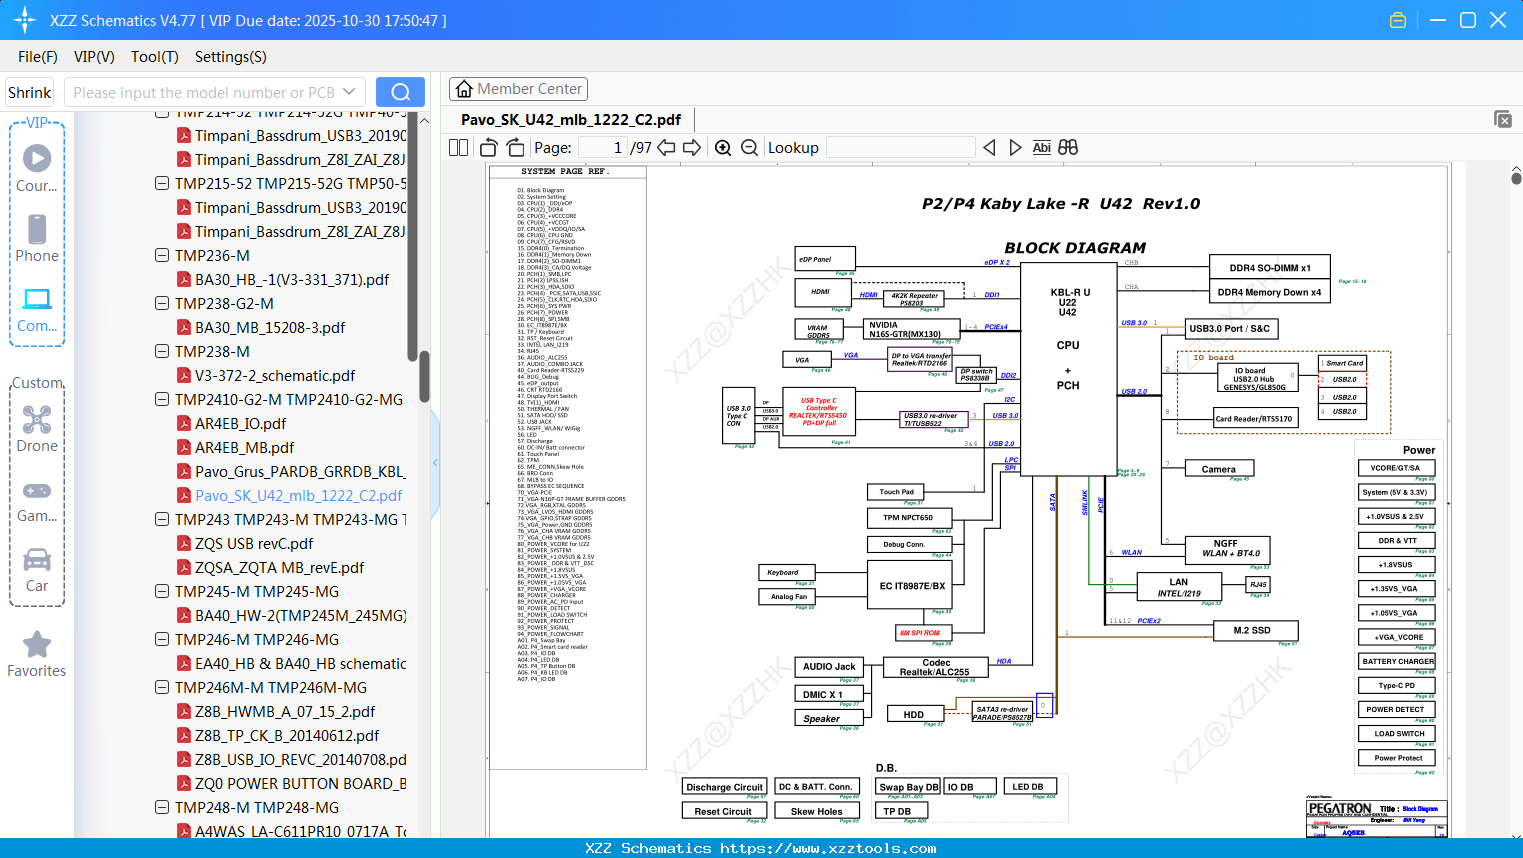Screen dimensions: 1523x858
Task: Open the Settings(S) menu
Action: click(x=230, y=57)
